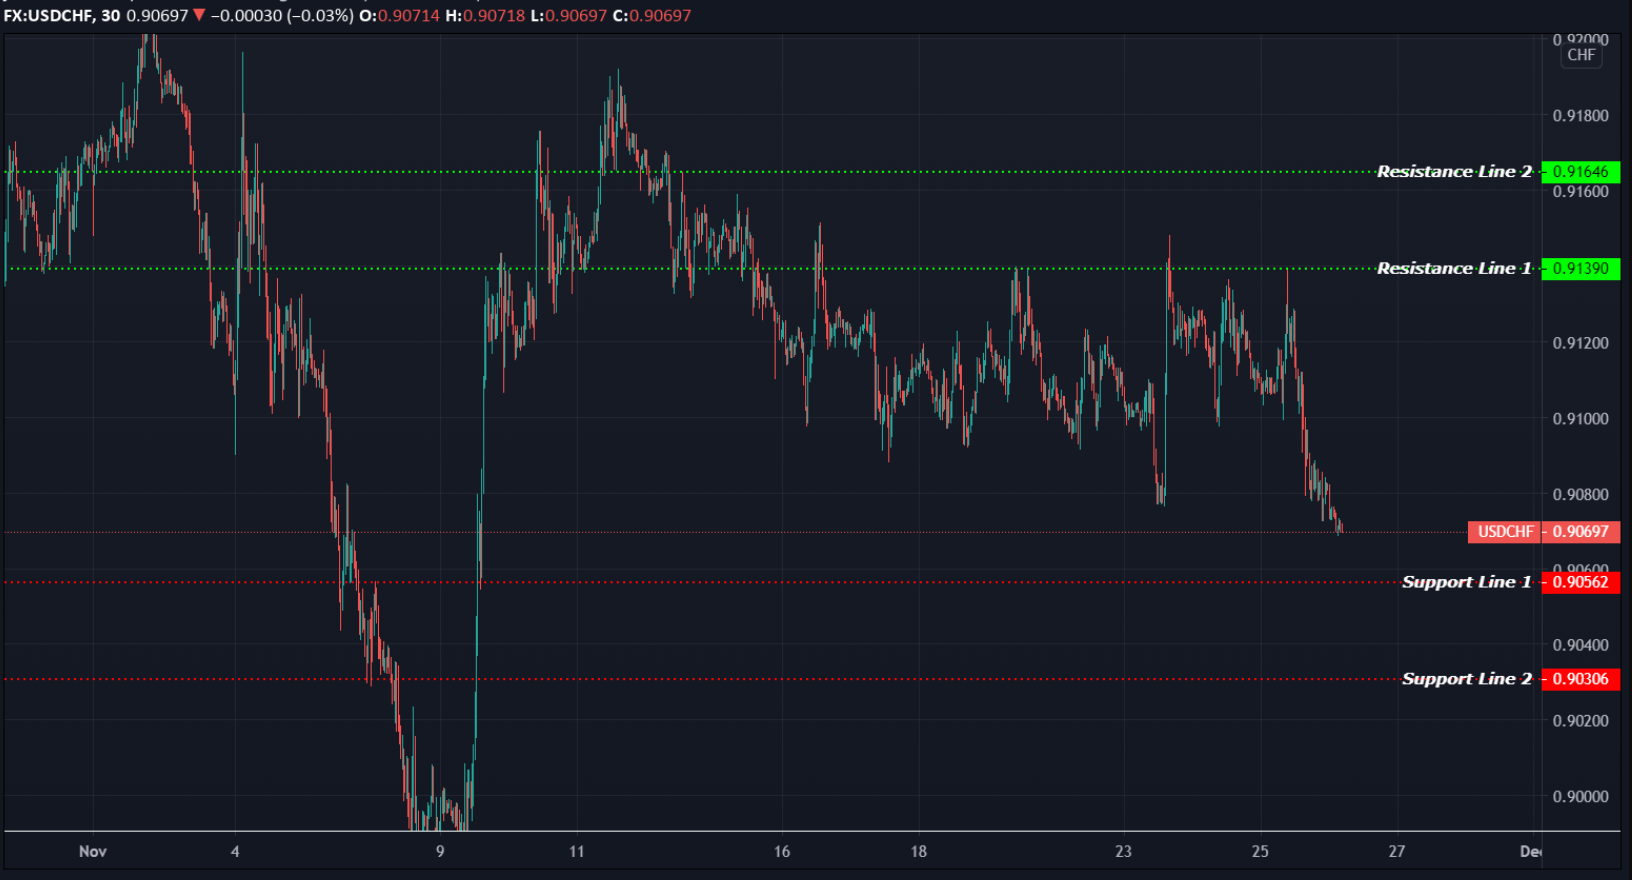Viewport: 1632px width, 880px height.
Task: Click the red 0.90306 price tag
Action: click(x=1580, y=679)
